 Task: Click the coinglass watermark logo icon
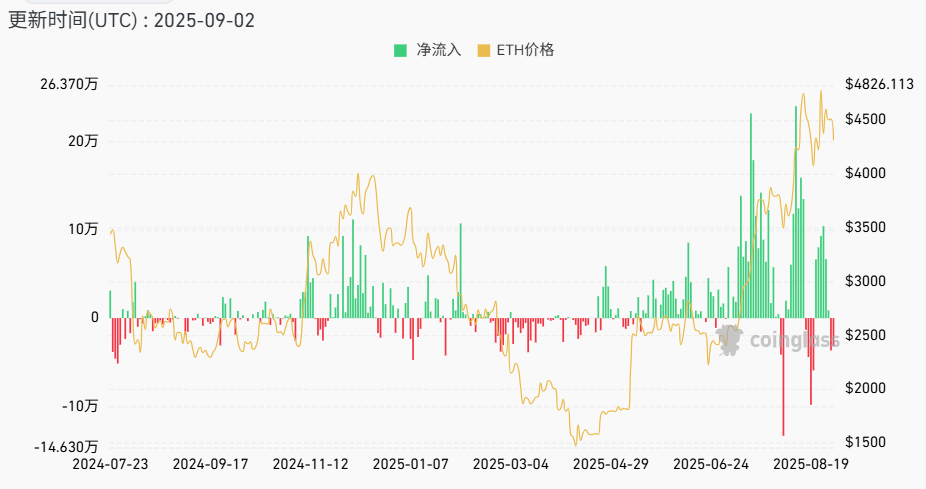[729, 339]
